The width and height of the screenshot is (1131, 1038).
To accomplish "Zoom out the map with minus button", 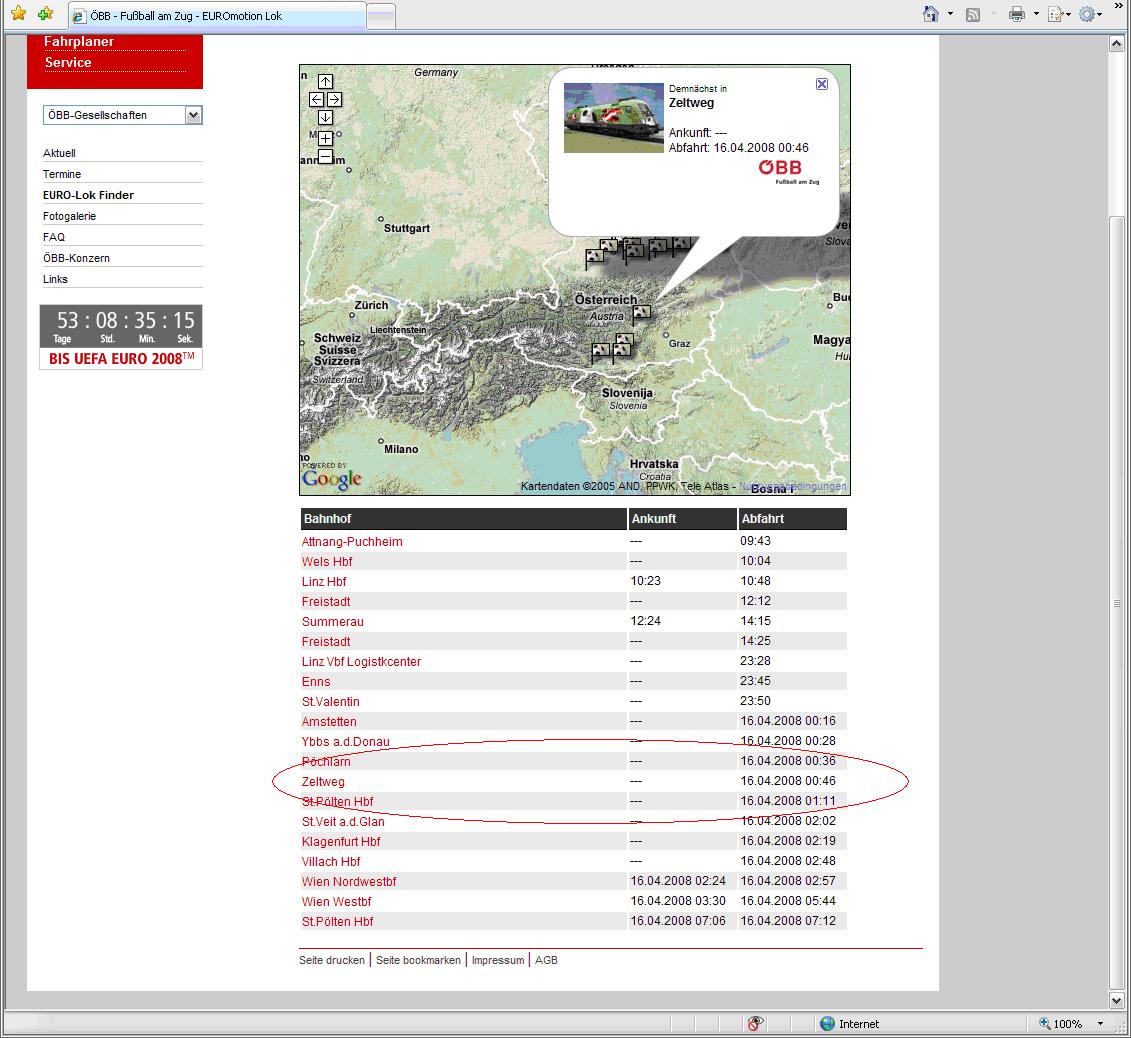I will 325,156.
